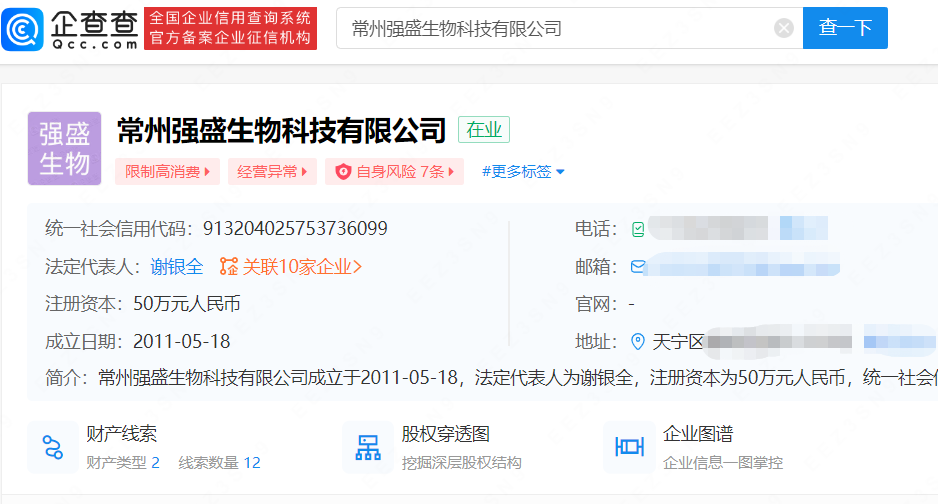
Task: Select the credit code 913204025753736099
Action: [295, 228]
